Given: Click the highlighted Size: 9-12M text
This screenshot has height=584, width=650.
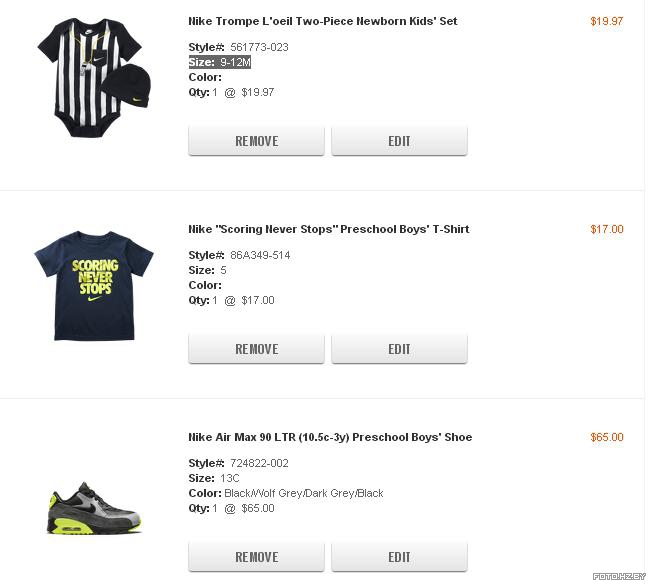Looking at the screenshot, I should tap(220, 62).
